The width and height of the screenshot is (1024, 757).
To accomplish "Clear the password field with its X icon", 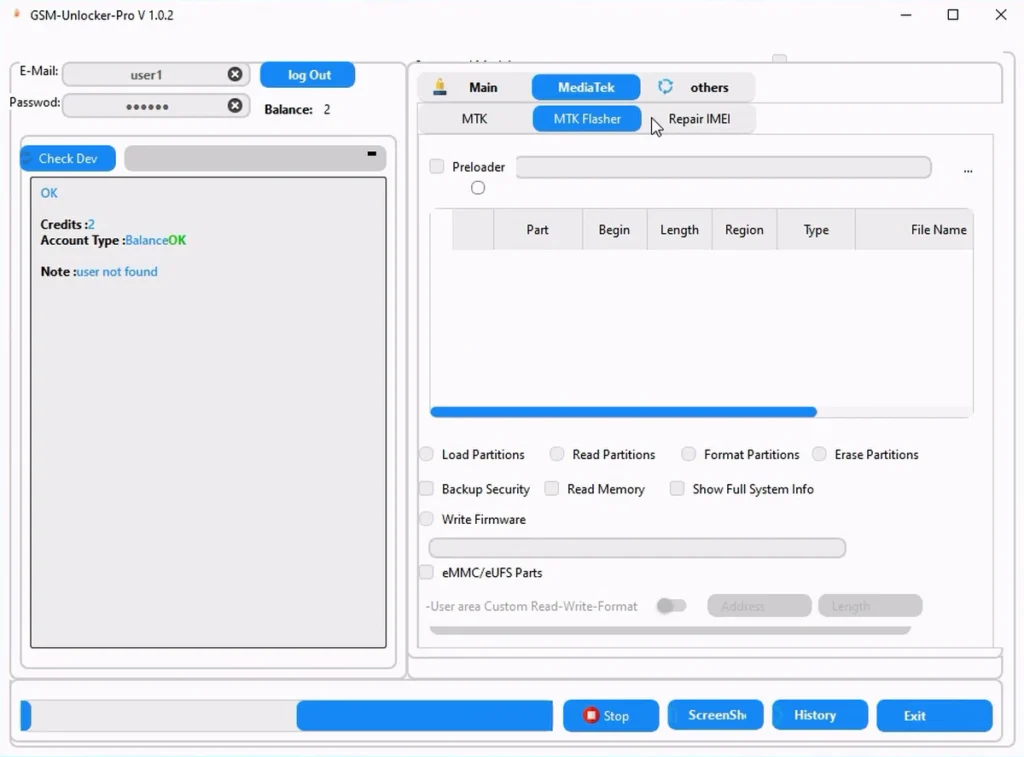I will (x=235, y=106).
